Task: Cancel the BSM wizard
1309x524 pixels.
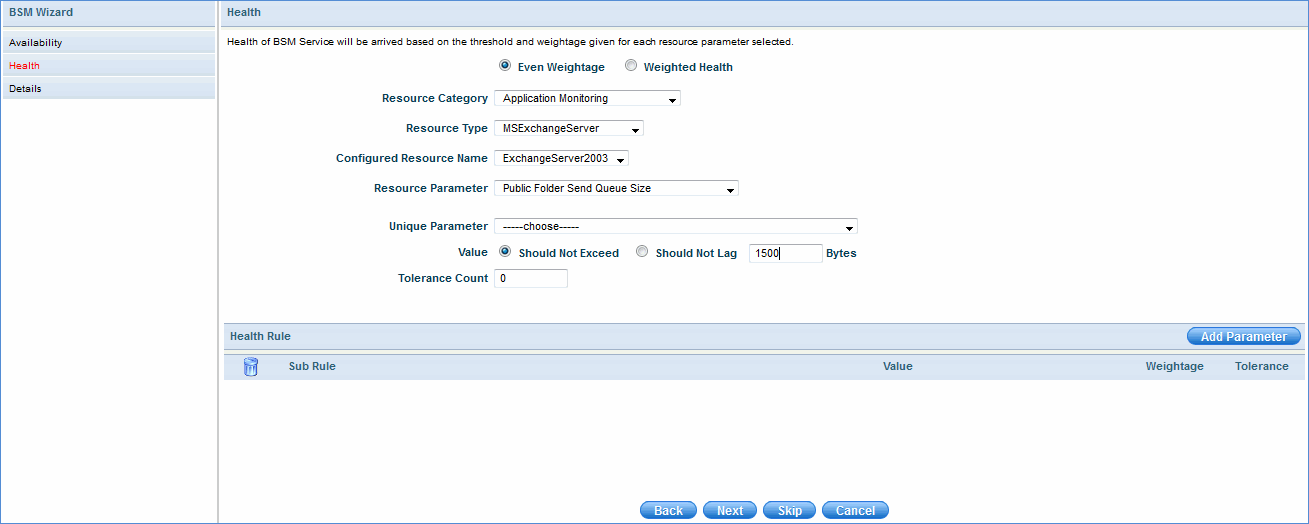Action: click(855, 510)
